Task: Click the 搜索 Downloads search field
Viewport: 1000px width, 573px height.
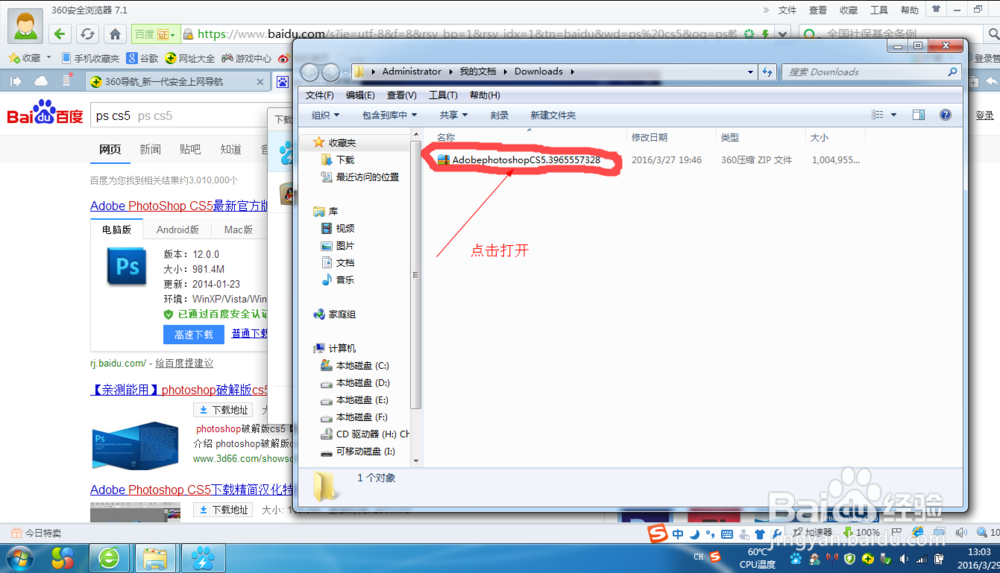Action: [871, 72]
